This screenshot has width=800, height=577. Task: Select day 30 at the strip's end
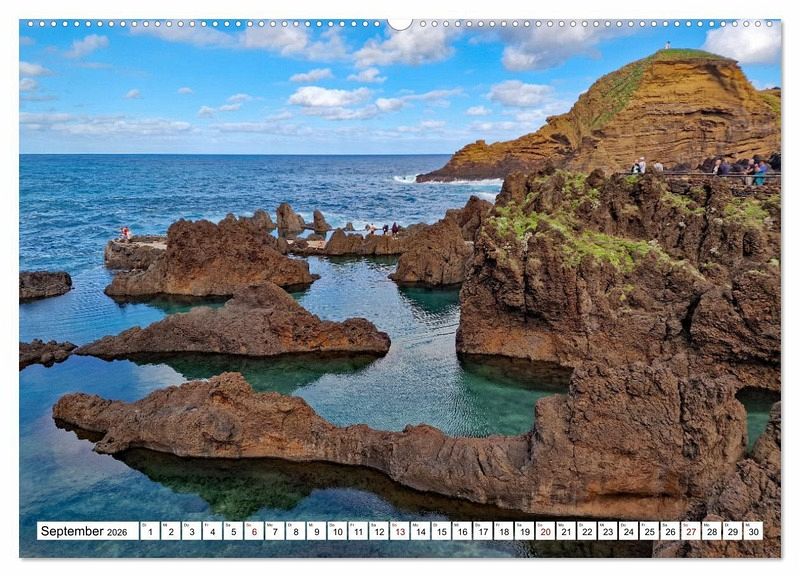click(x=752, y=531)
